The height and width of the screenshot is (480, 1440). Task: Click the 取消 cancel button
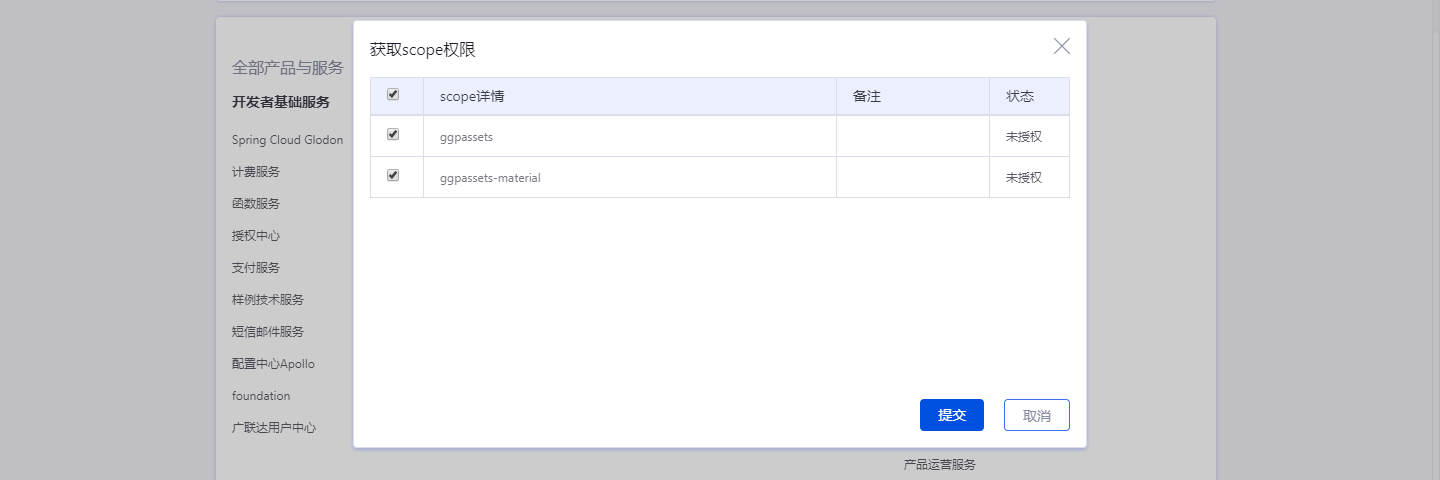(x=1036, y=415)
